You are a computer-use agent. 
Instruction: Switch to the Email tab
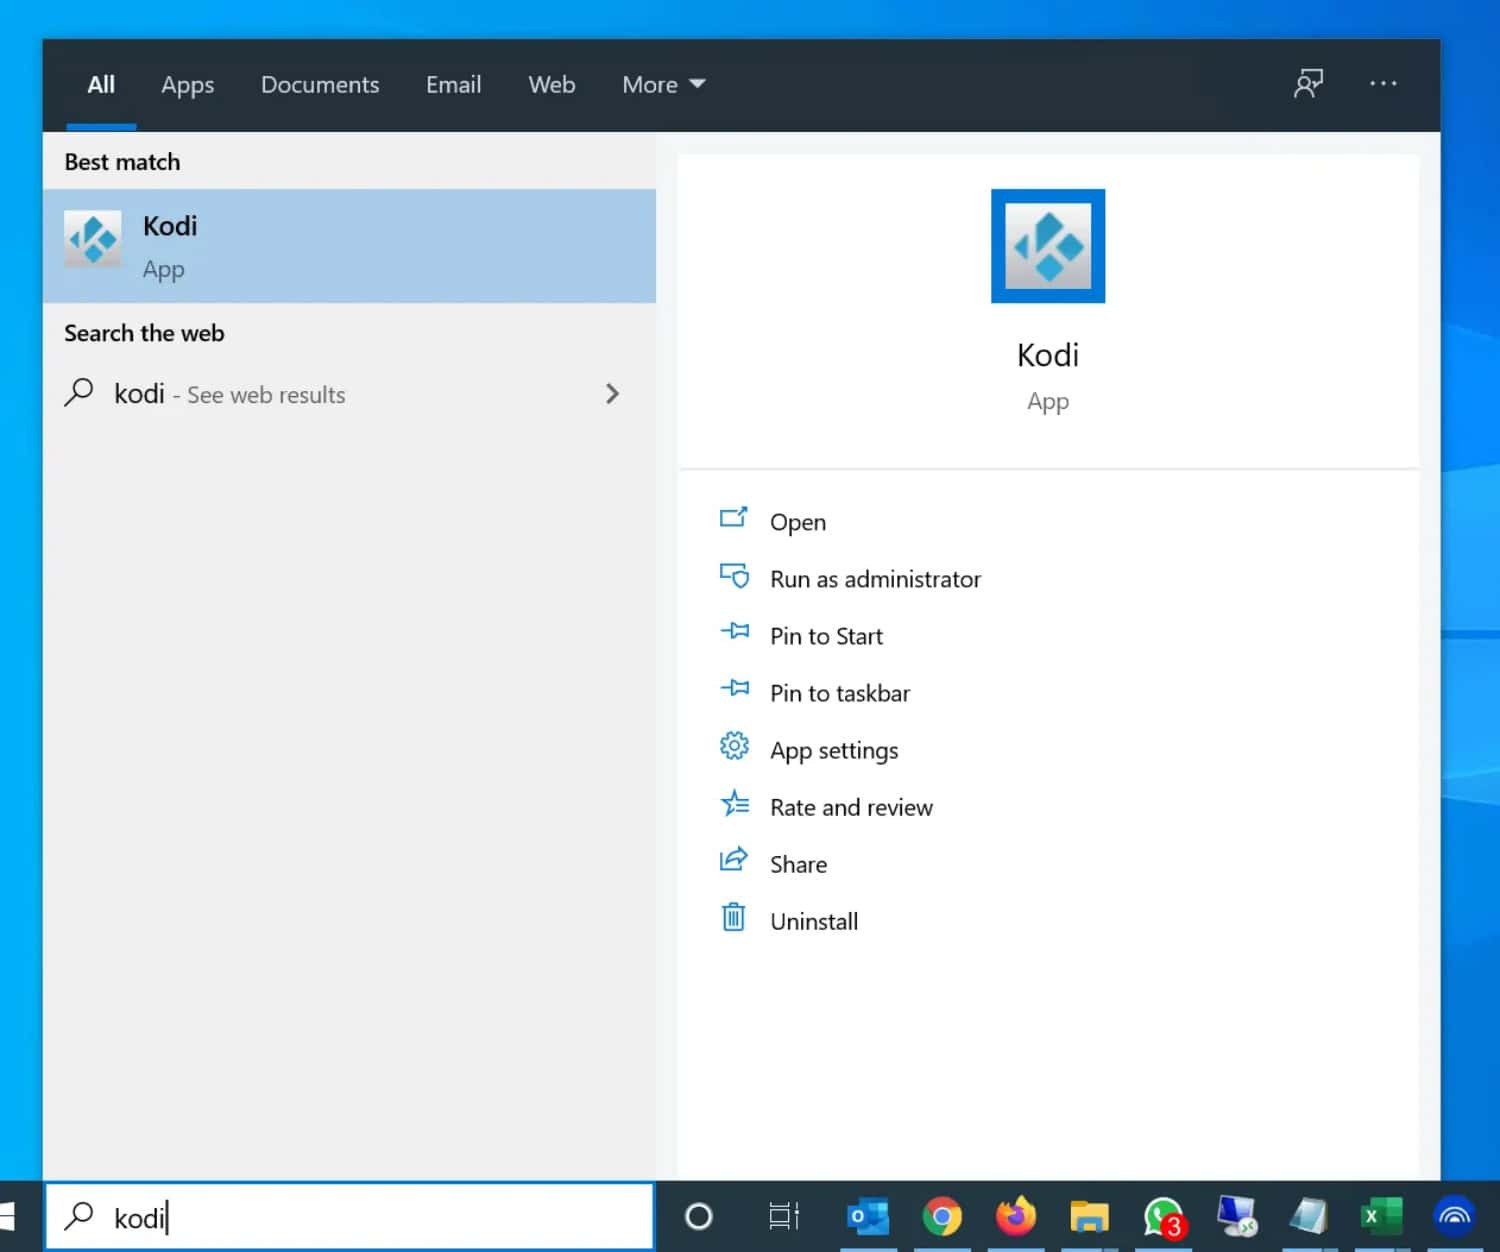pos(453,85)
